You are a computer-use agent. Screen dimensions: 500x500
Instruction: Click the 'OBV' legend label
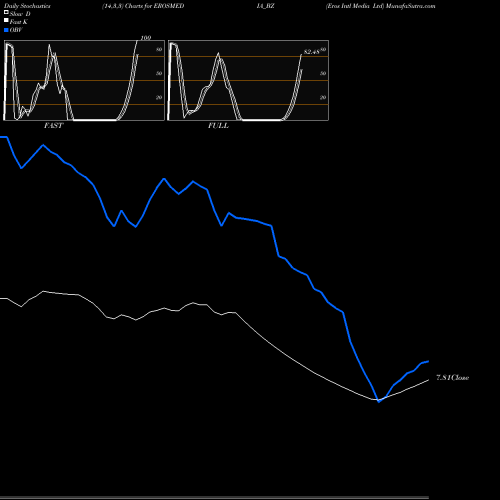[x=16, y=30]
